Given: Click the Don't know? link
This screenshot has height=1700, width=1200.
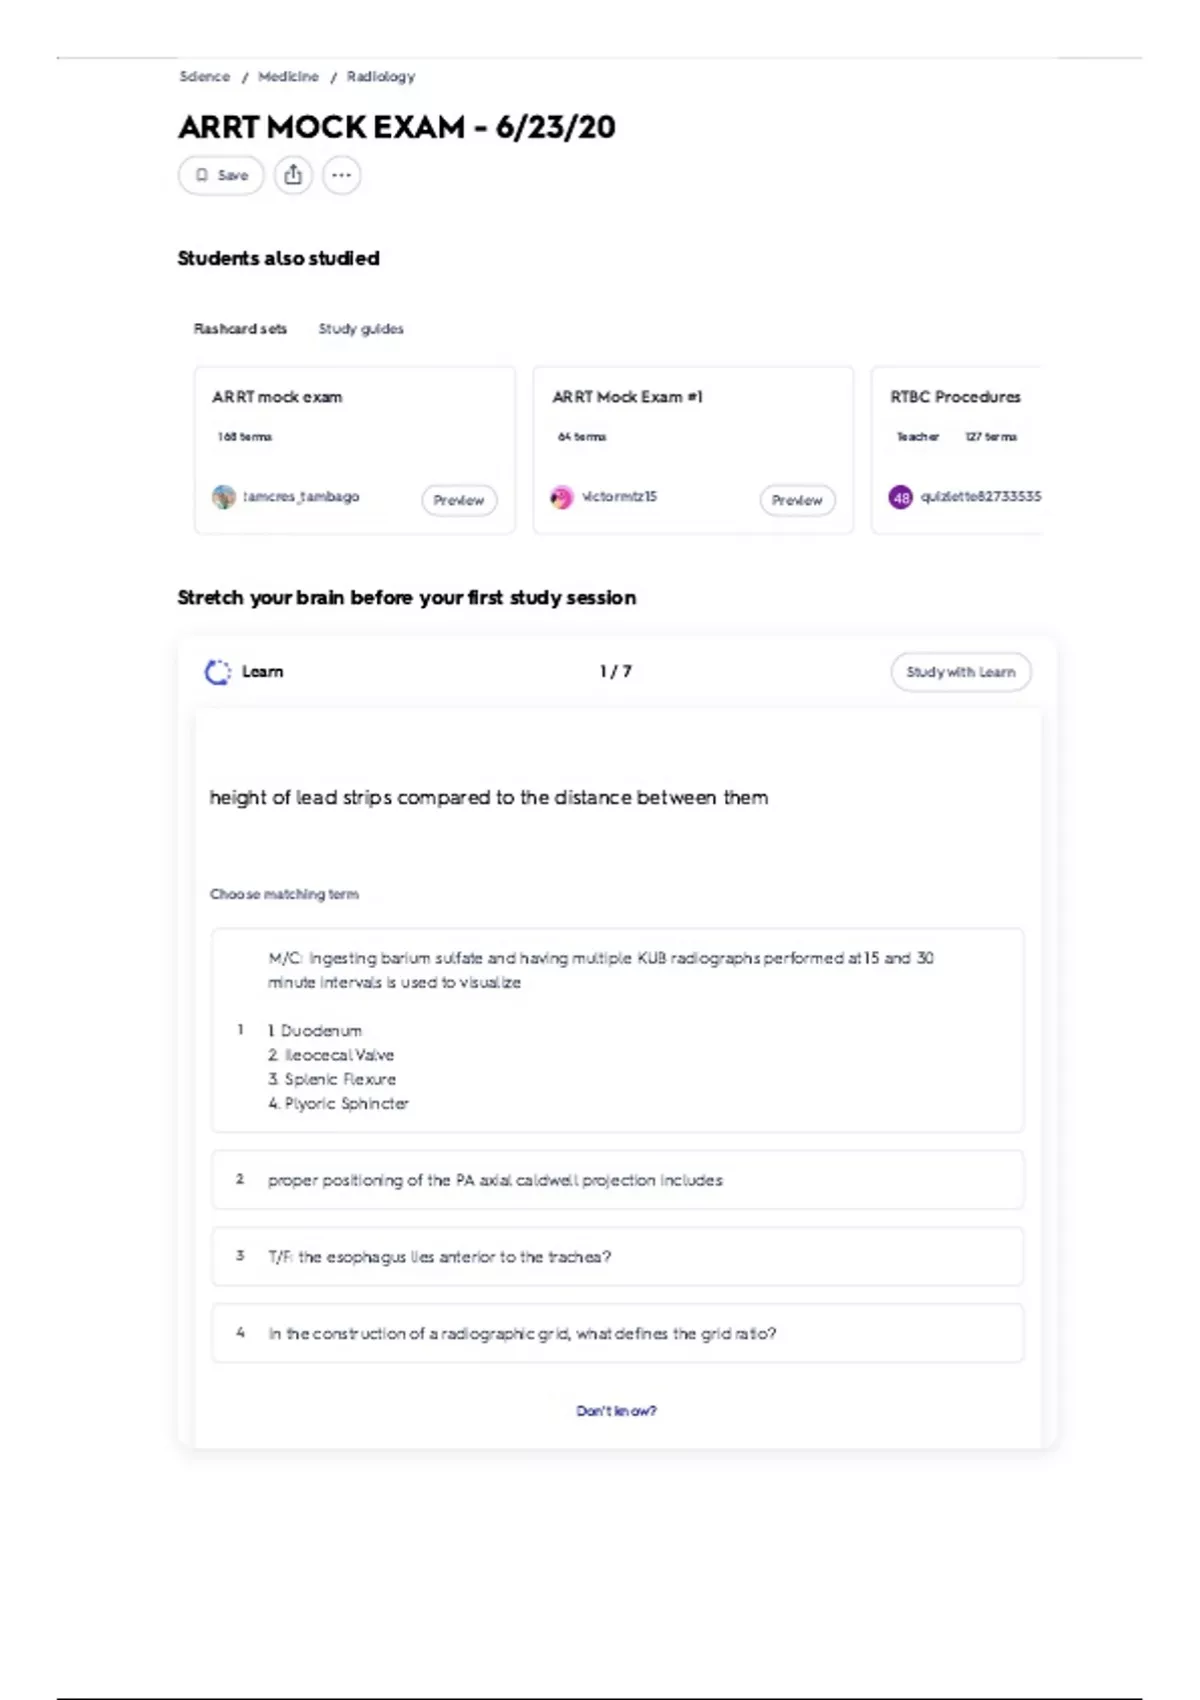Looking at the screenshot, I should click(x=616, y=1411).
